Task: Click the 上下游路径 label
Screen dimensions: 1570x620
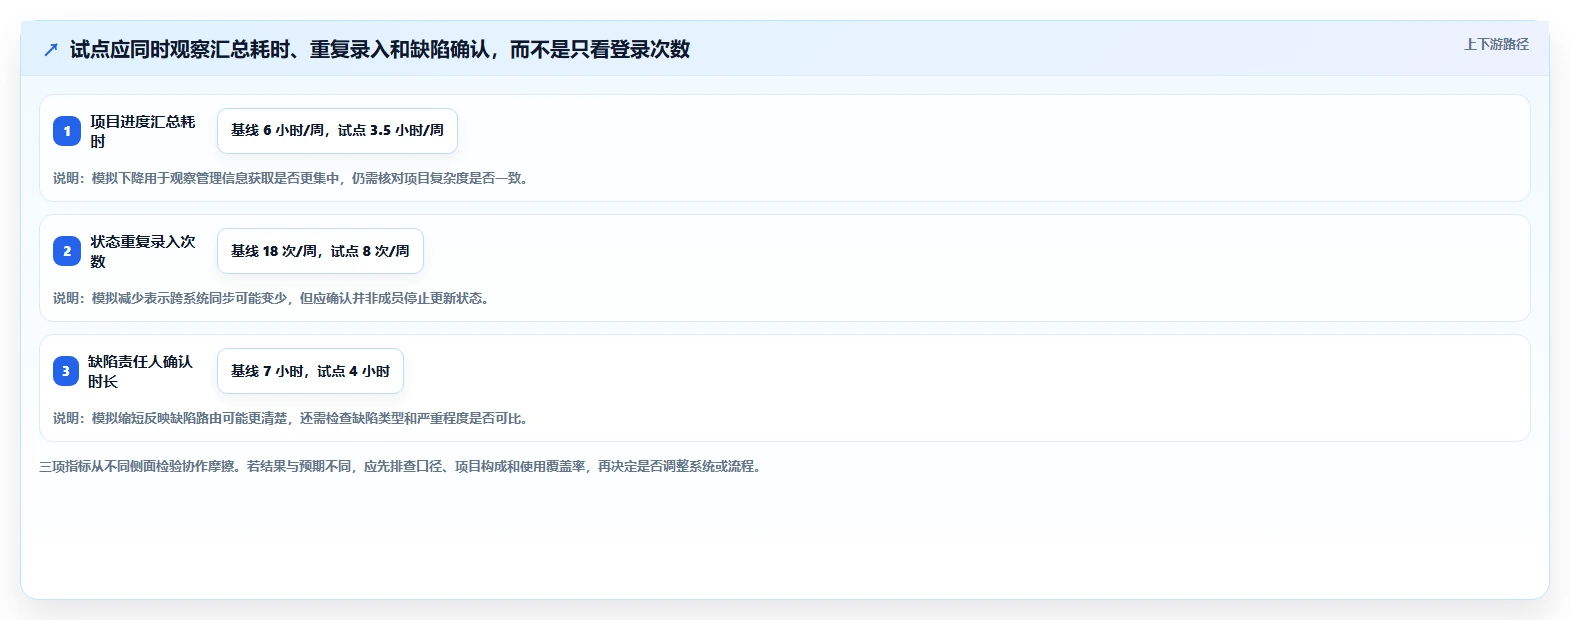Action: (1496, 44)
